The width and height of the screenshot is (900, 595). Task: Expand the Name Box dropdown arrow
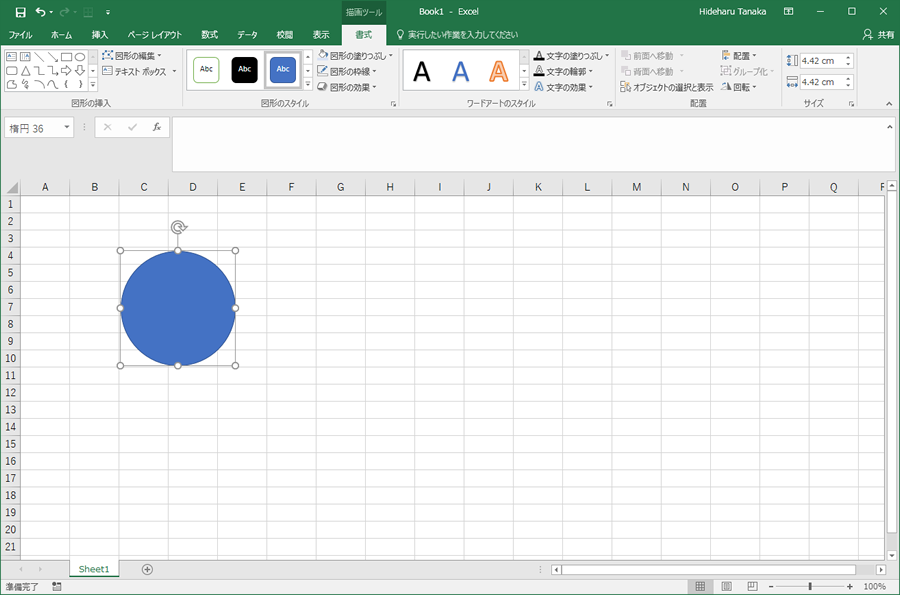click(x=67, y=127)
